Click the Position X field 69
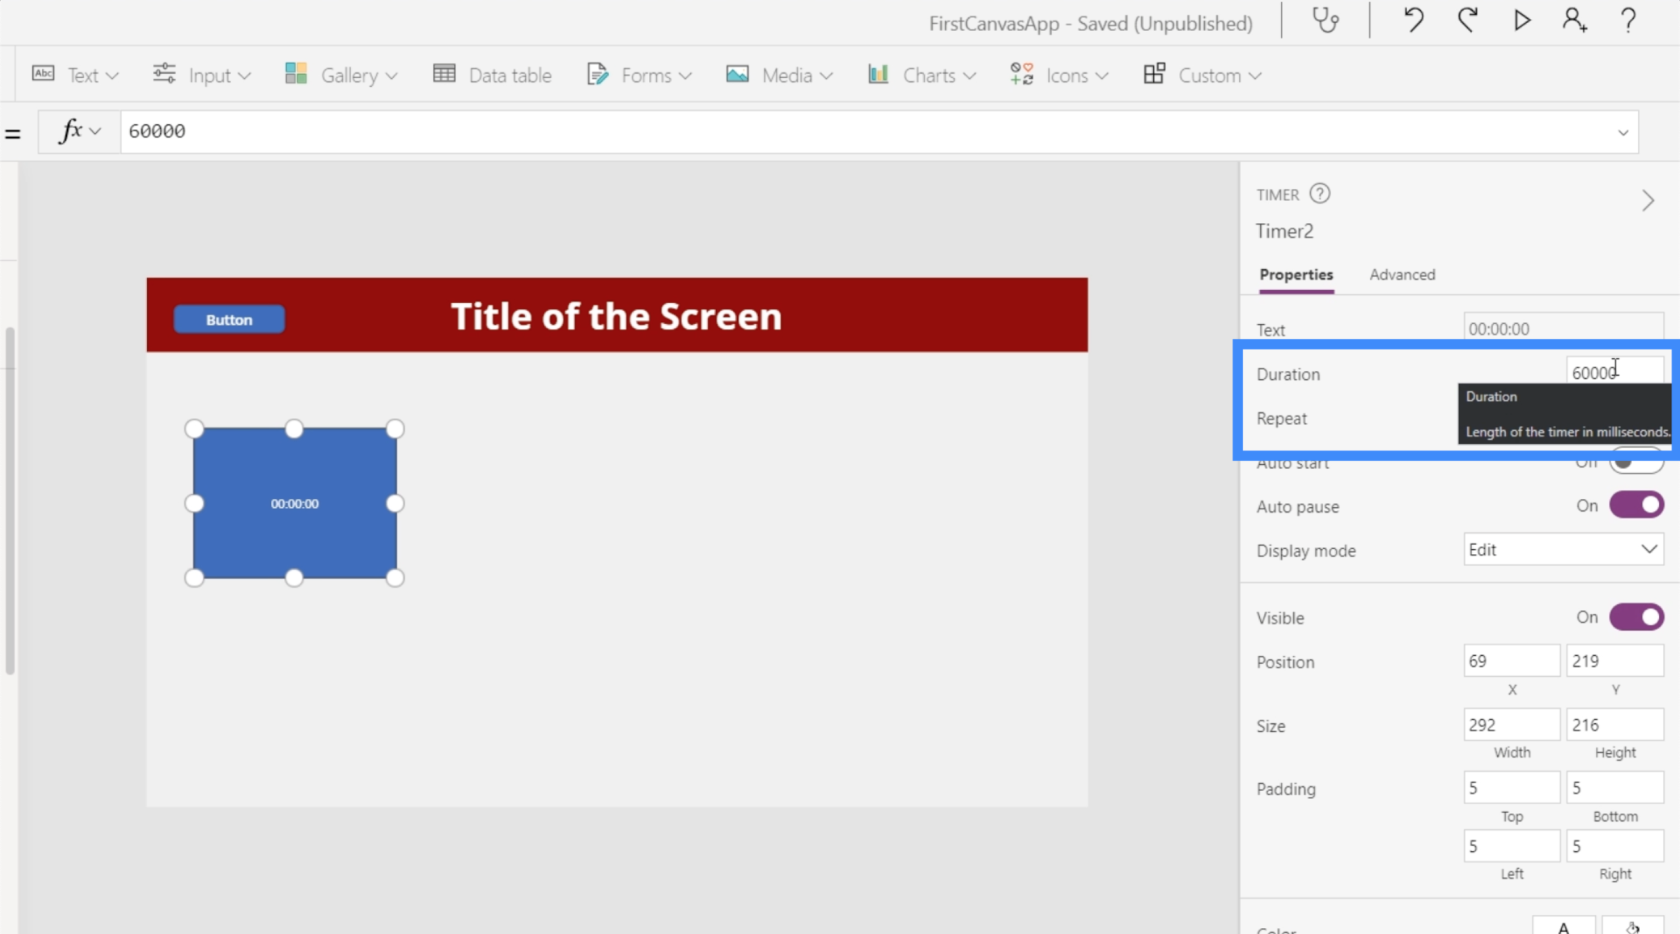 point(1511,661)
